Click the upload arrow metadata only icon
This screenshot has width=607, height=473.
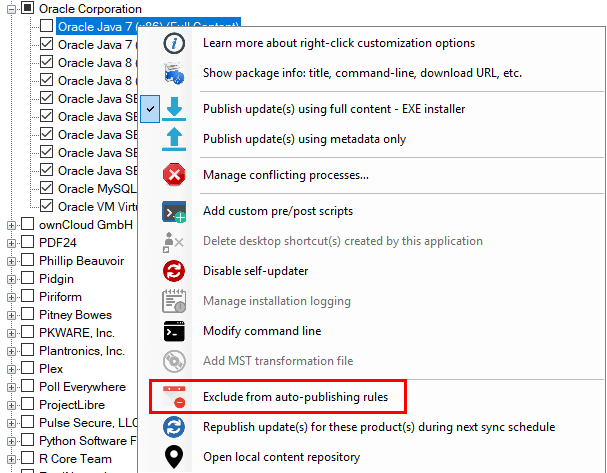point(174,139)
